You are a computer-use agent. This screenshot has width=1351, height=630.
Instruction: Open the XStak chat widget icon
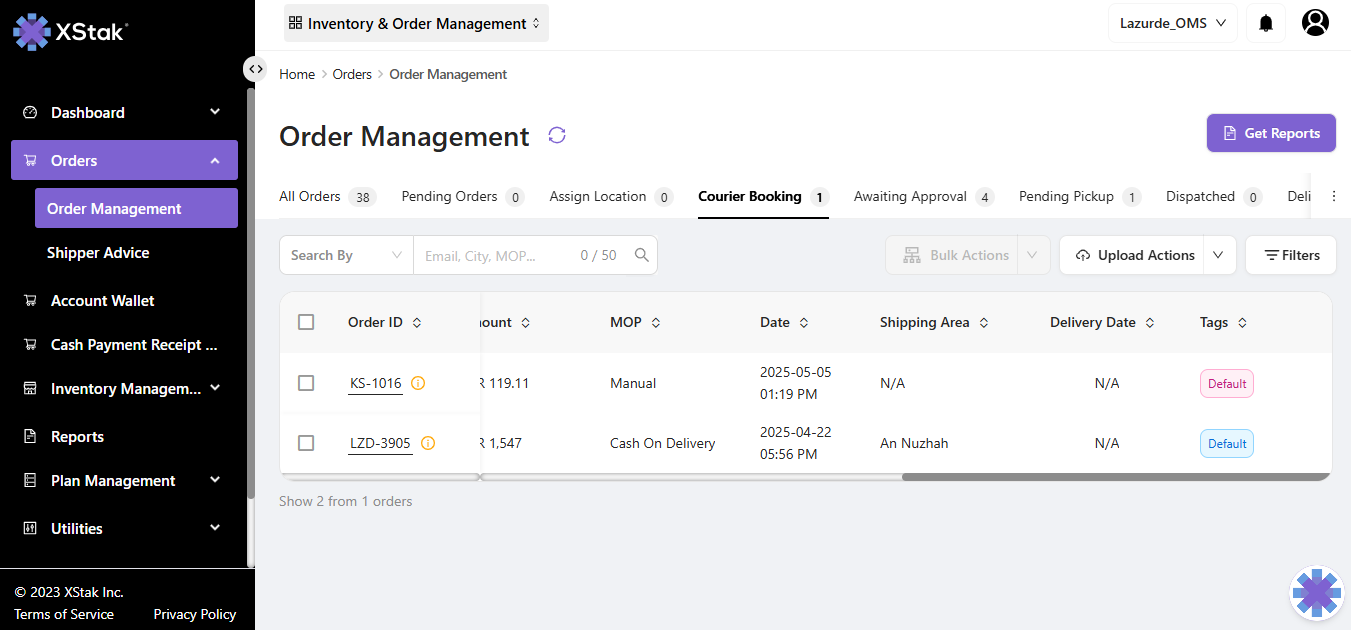[1316, 594]
